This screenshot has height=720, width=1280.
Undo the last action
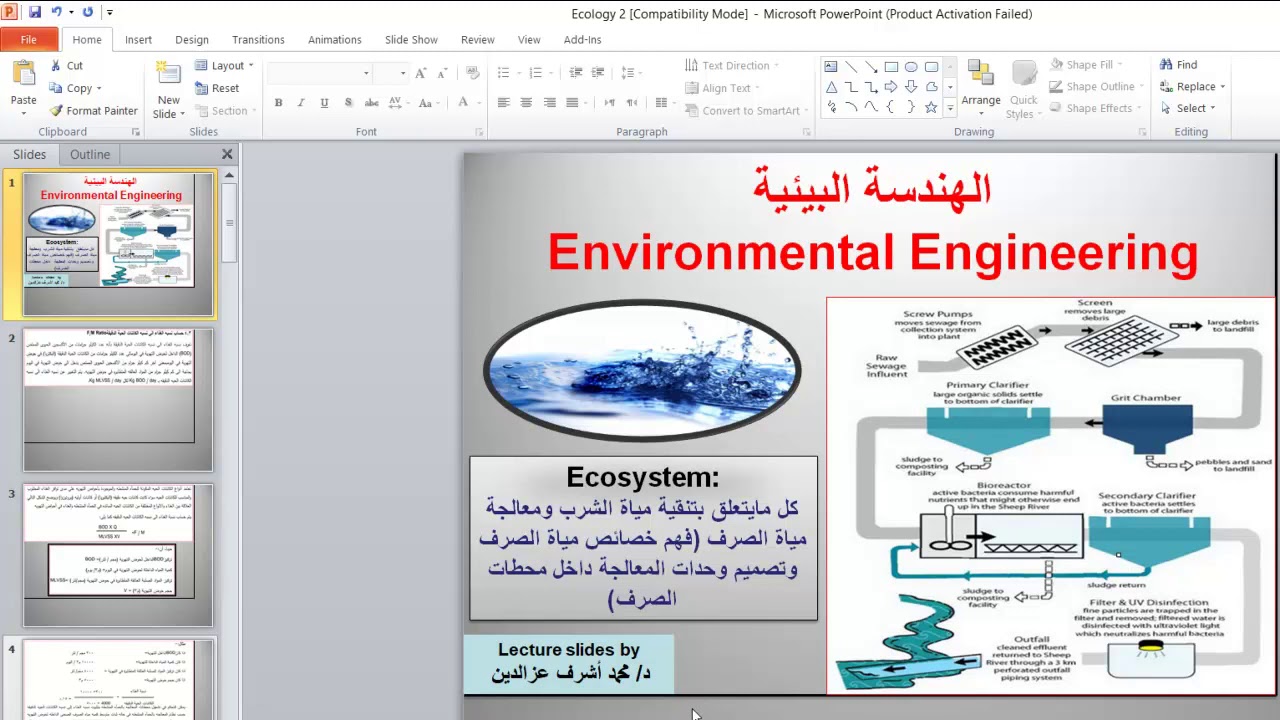56,13
